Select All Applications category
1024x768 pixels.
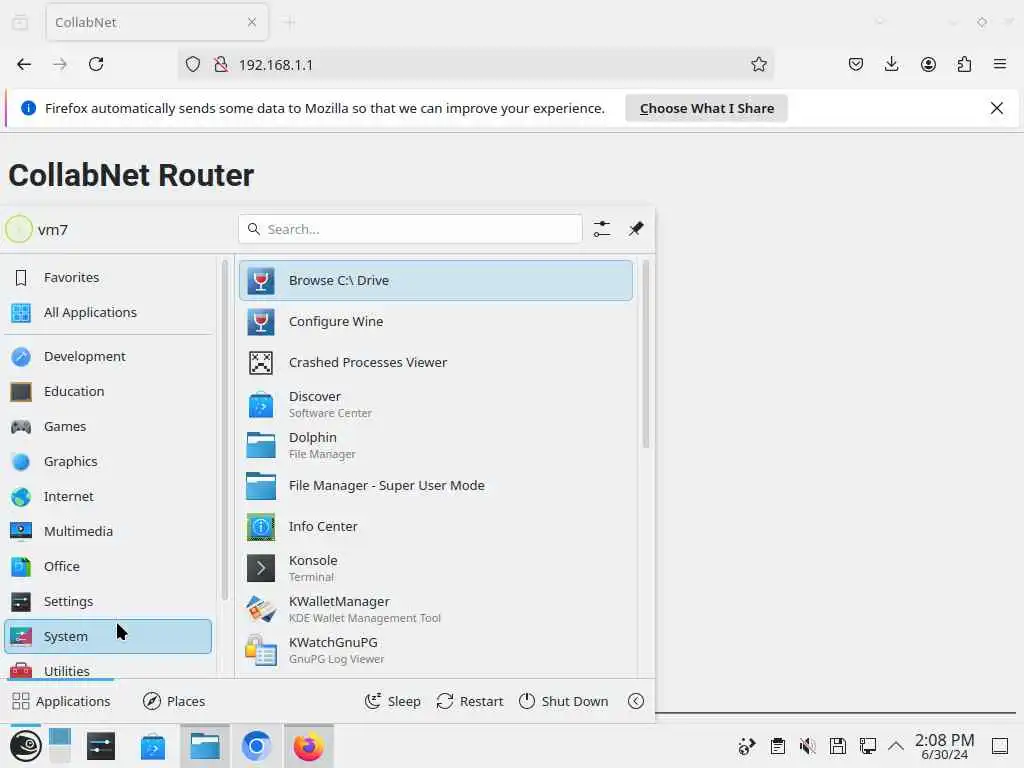point(108,313)
